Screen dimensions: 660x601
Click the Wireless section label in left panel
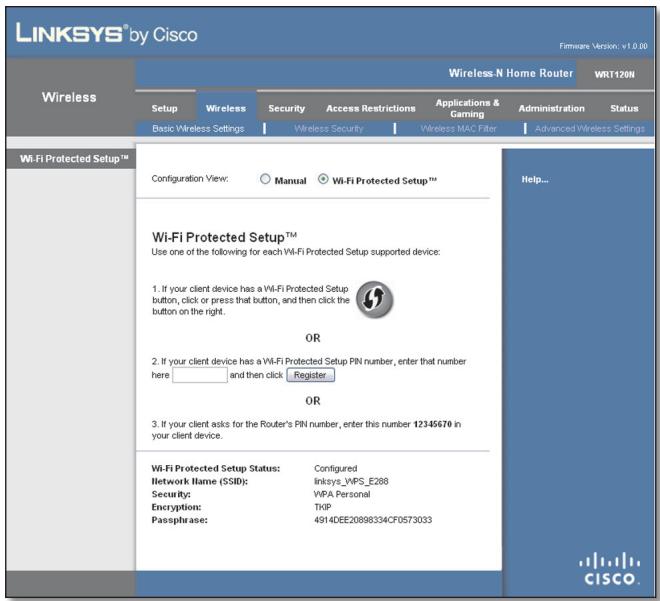[69, 97]
